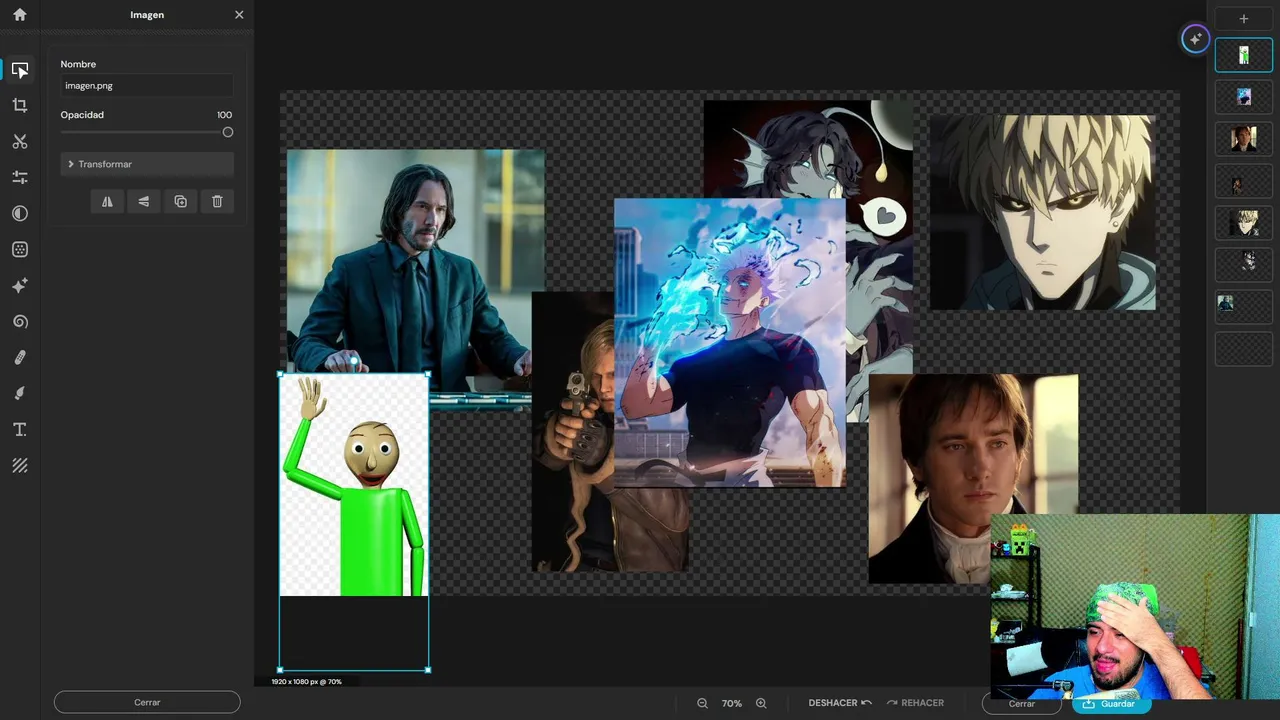The width and height of the screenshot is (1280, 720).
Task: Click the opacity value 100
Action: pos(224,115)
